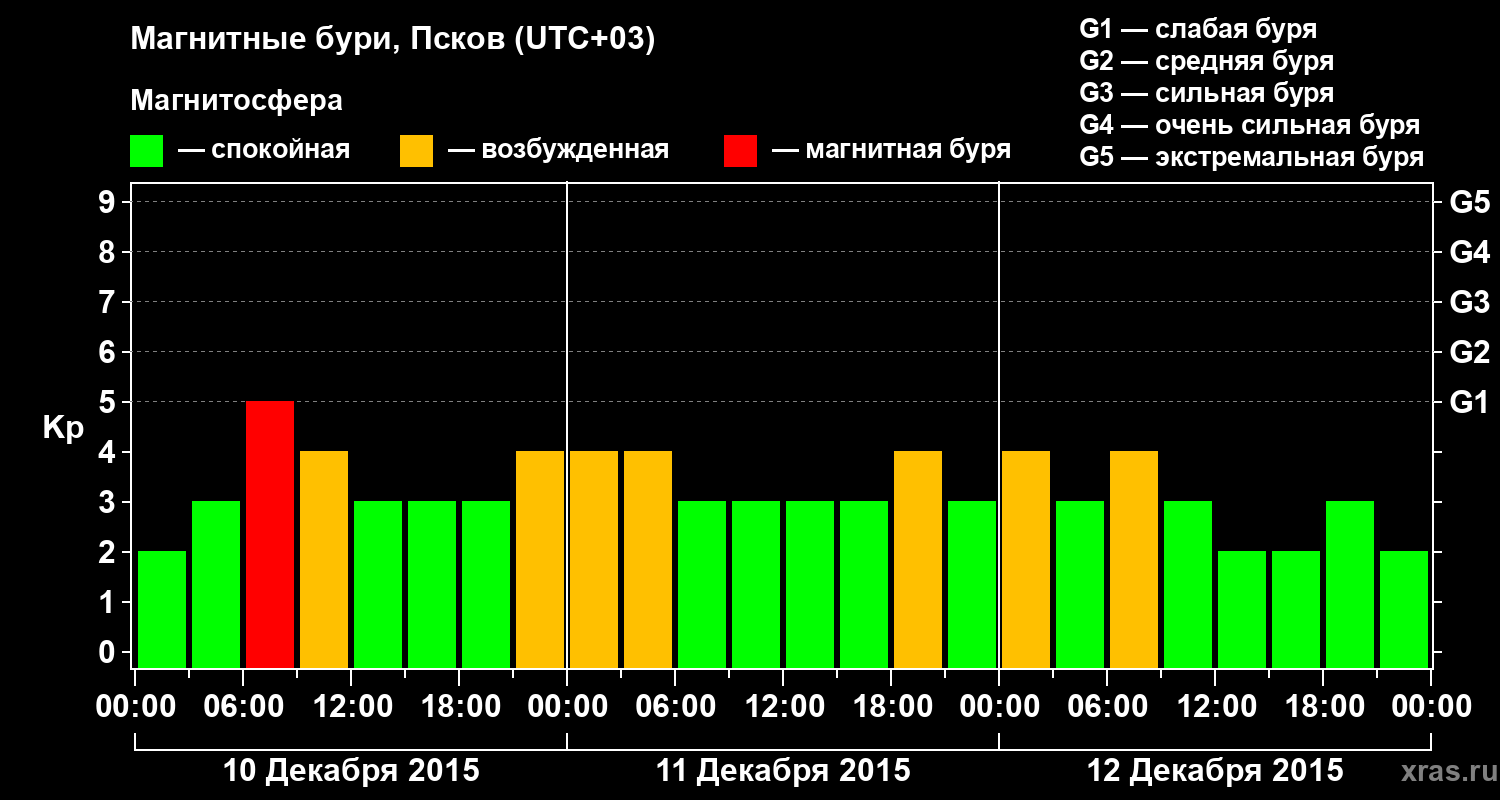This screenshot has width=1500, height=800.
Task: Select the last green bar before 00:00 on 12 December
Action: [x=972, y=584]
